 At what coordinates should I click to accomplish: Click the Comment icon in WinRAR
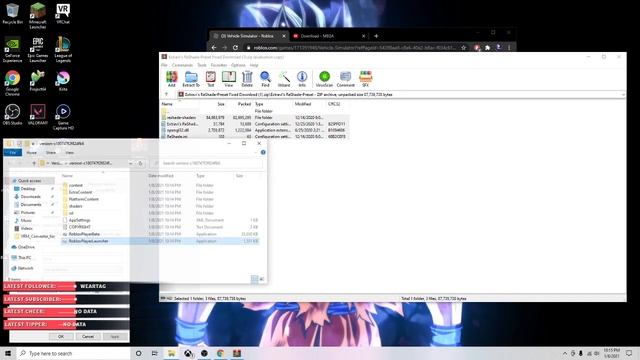(x=345, y=79)
